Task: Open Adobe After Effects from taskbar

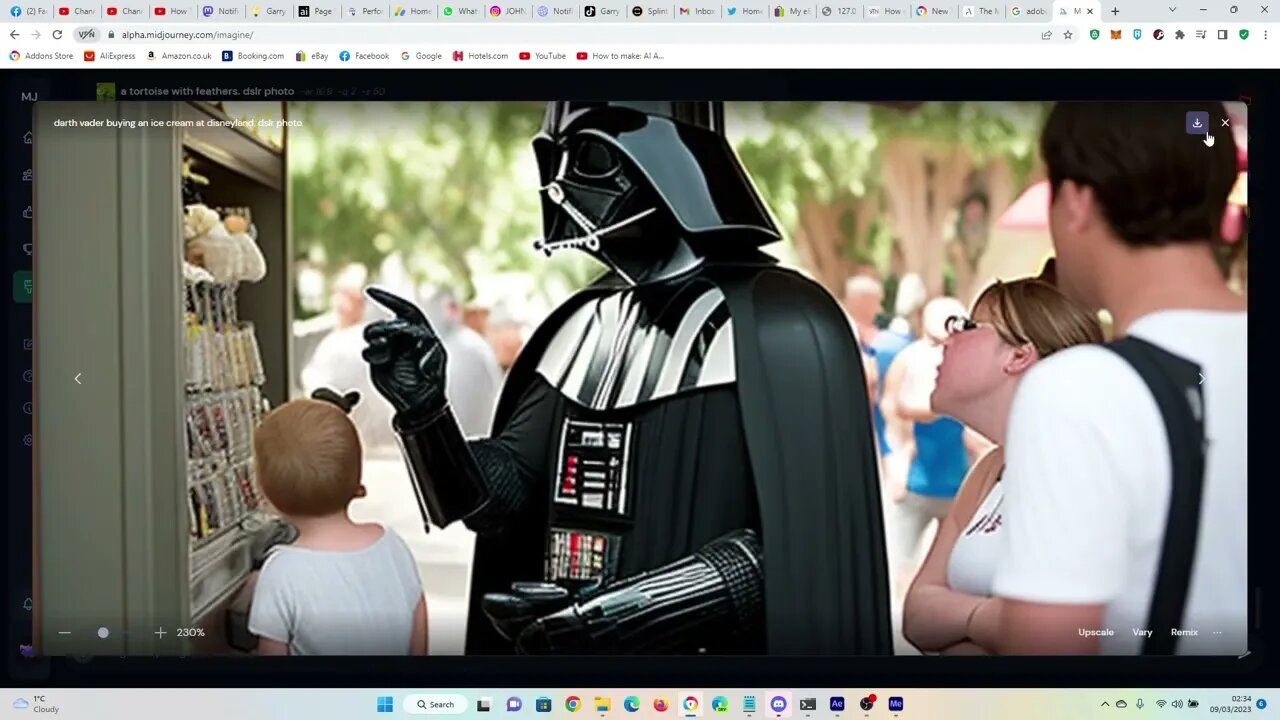Action: [837, 704]
